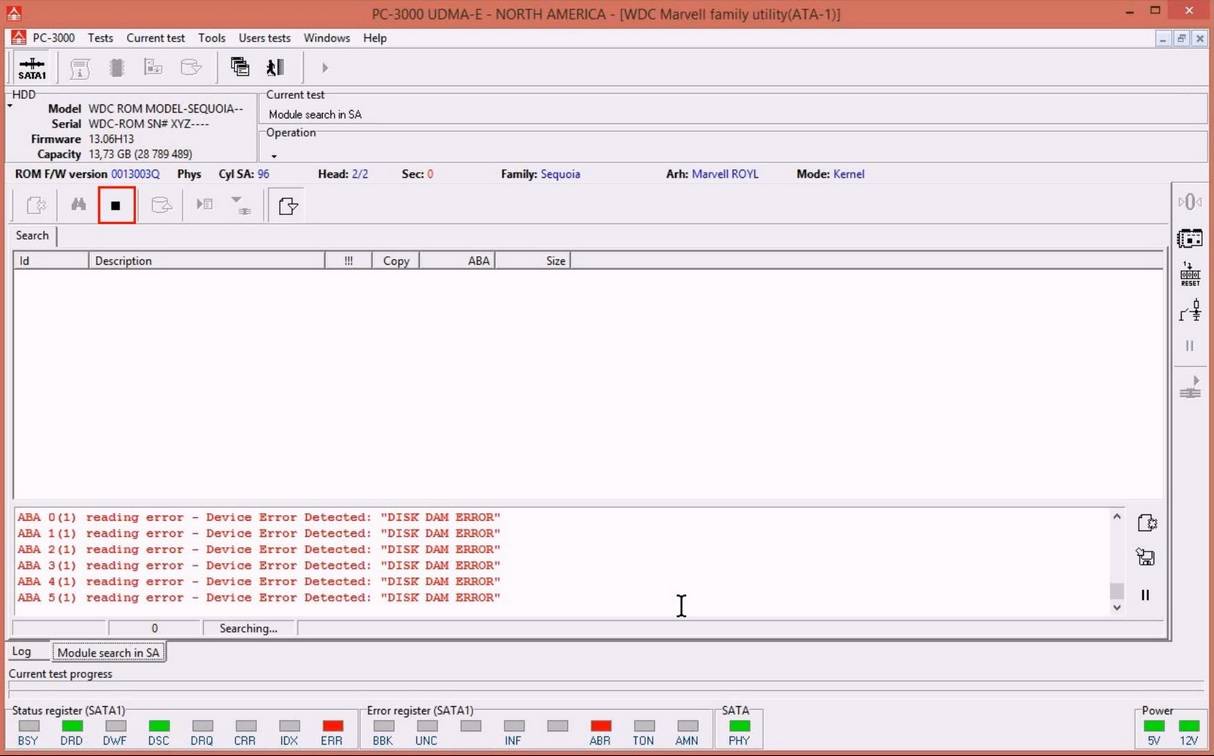The width and height of the screenshot is (1214, 756).
Task: Click the controller board icon in sidebar
Action: pos(1189,239)
